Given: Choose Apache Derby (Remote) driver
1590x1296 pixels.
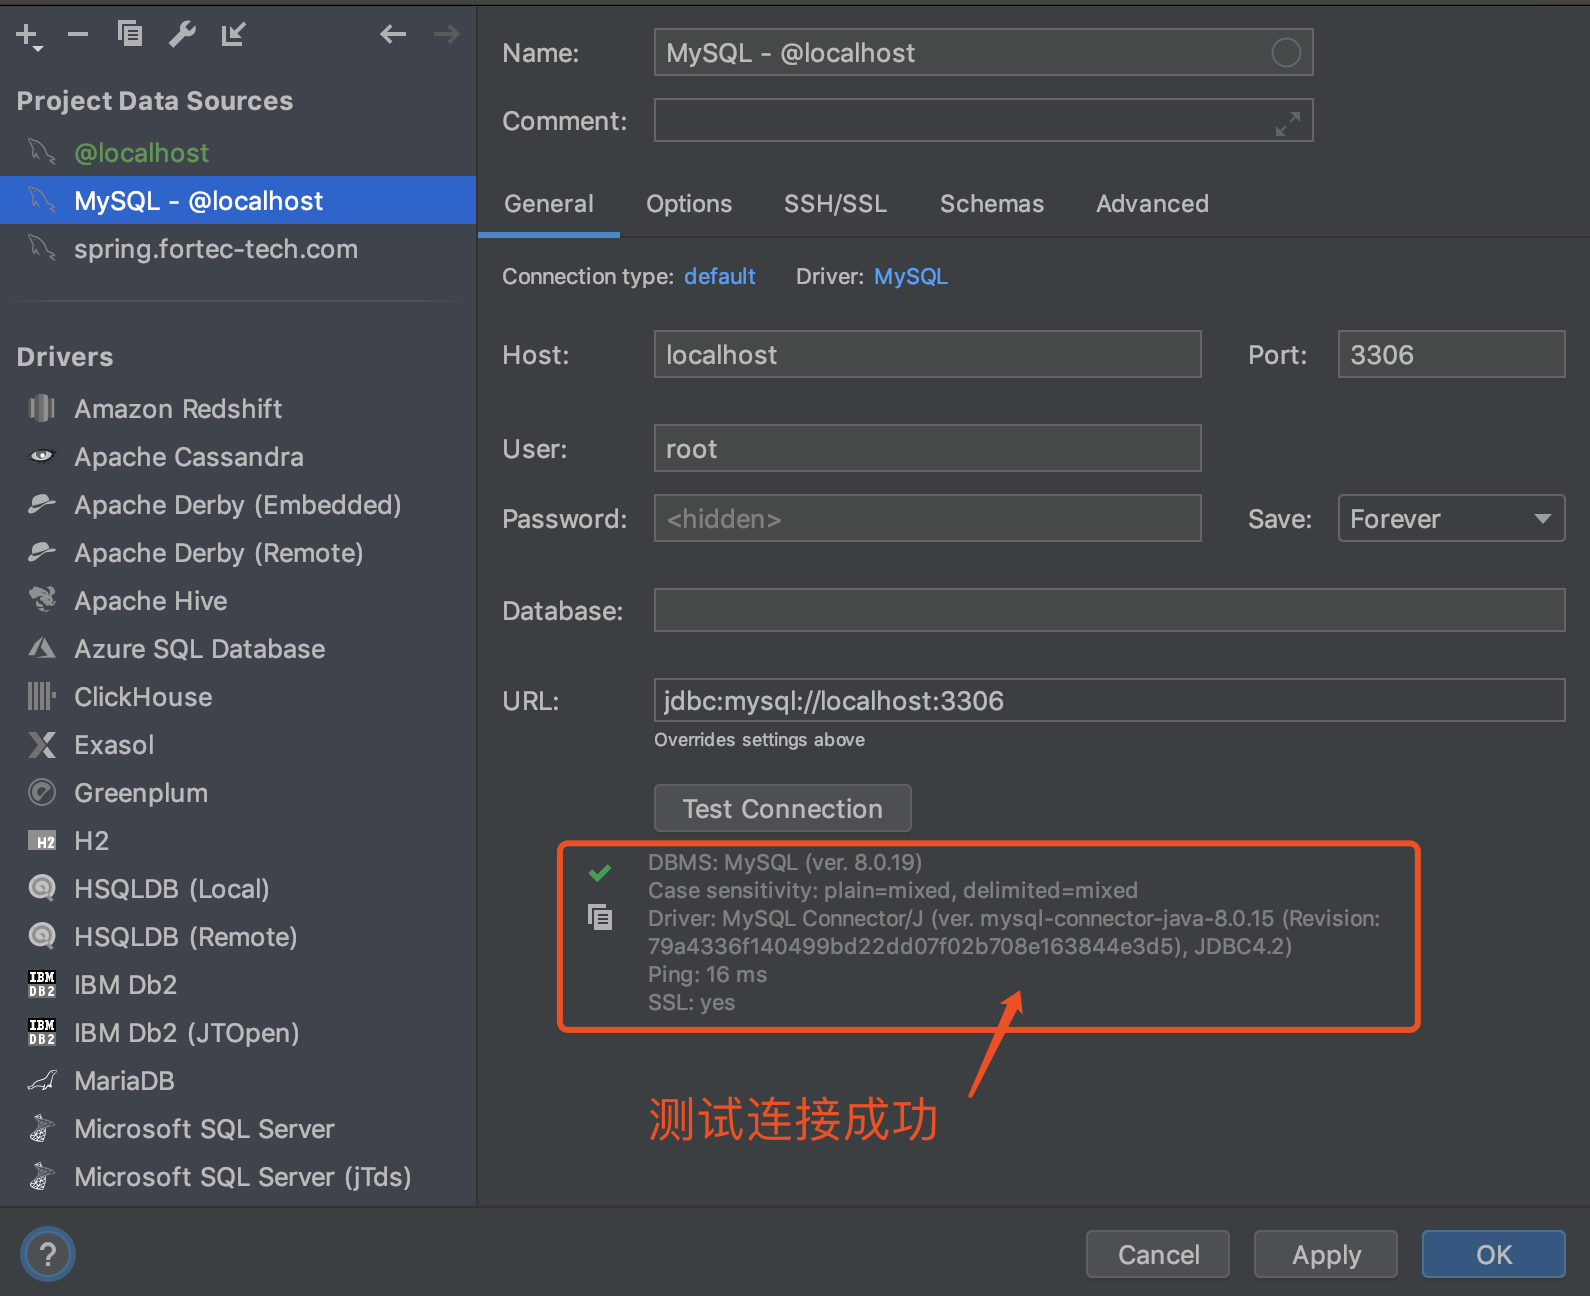Looking at the screenshot, I should coord(238,552).
